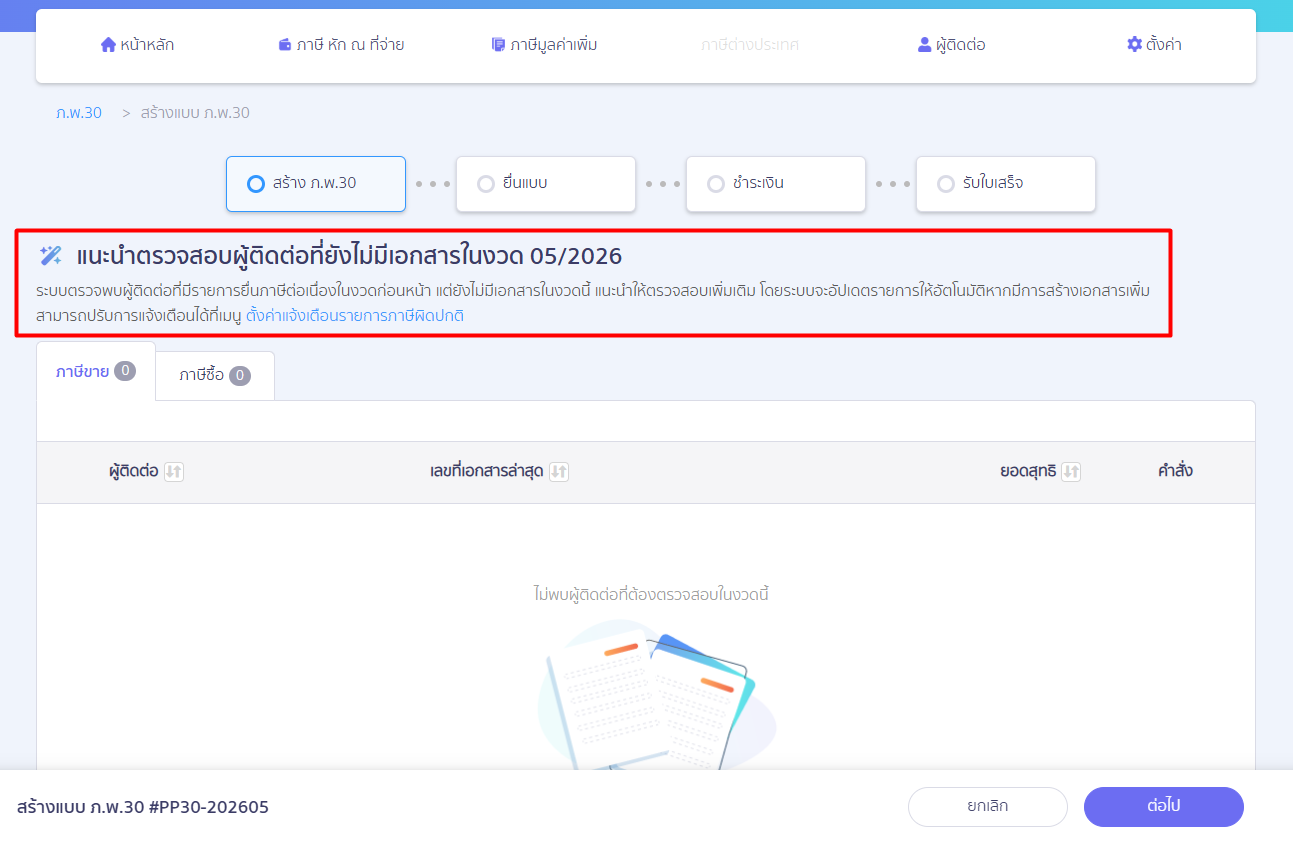Click the footer text สร้างแบบ ภ.พ.30 #PP30-202605
Viewport: 1293px width, 844px height.
point(143,807)
